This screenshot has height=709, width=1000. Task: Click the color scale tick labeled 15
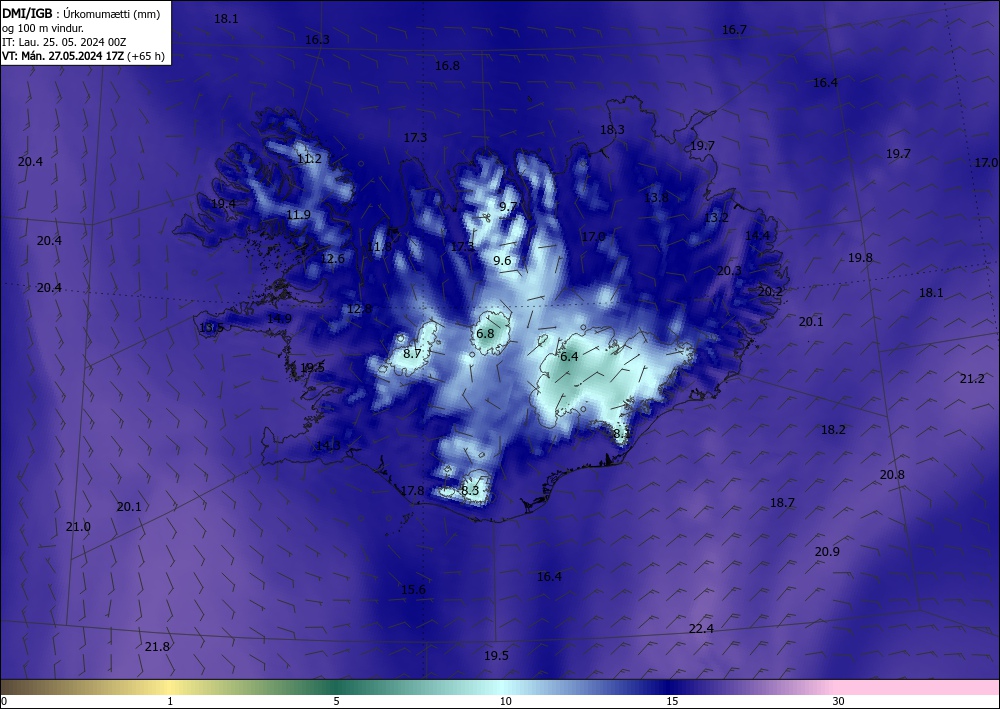tap(672, 702)
